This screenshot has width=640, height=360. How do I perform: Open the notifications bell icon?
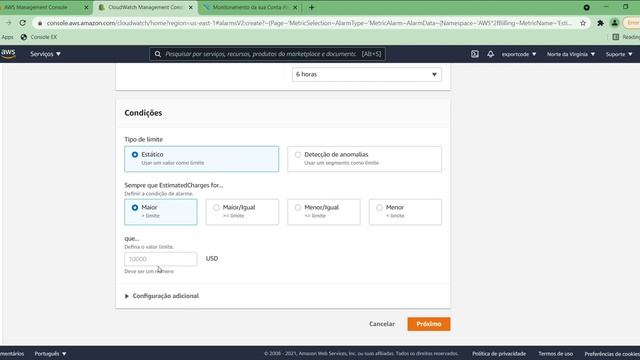click(x=490, y=54)
